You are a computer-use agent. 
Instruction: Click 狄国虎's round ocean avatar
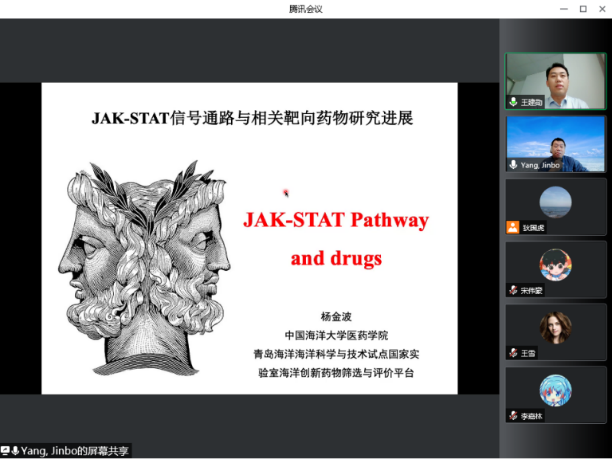point(555,203)
